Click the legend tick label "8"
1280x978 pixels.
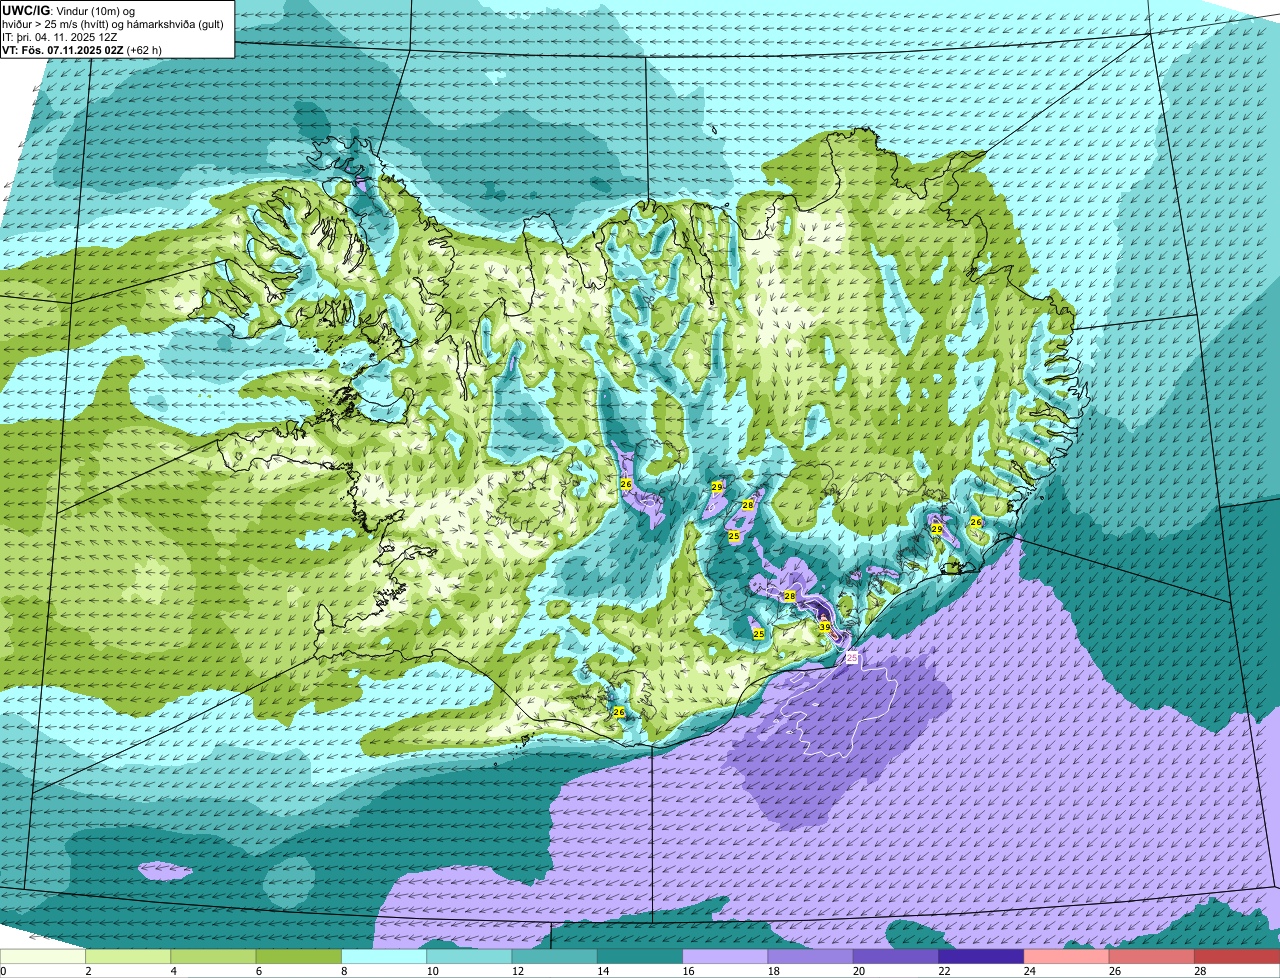click(x=343, y=971)
